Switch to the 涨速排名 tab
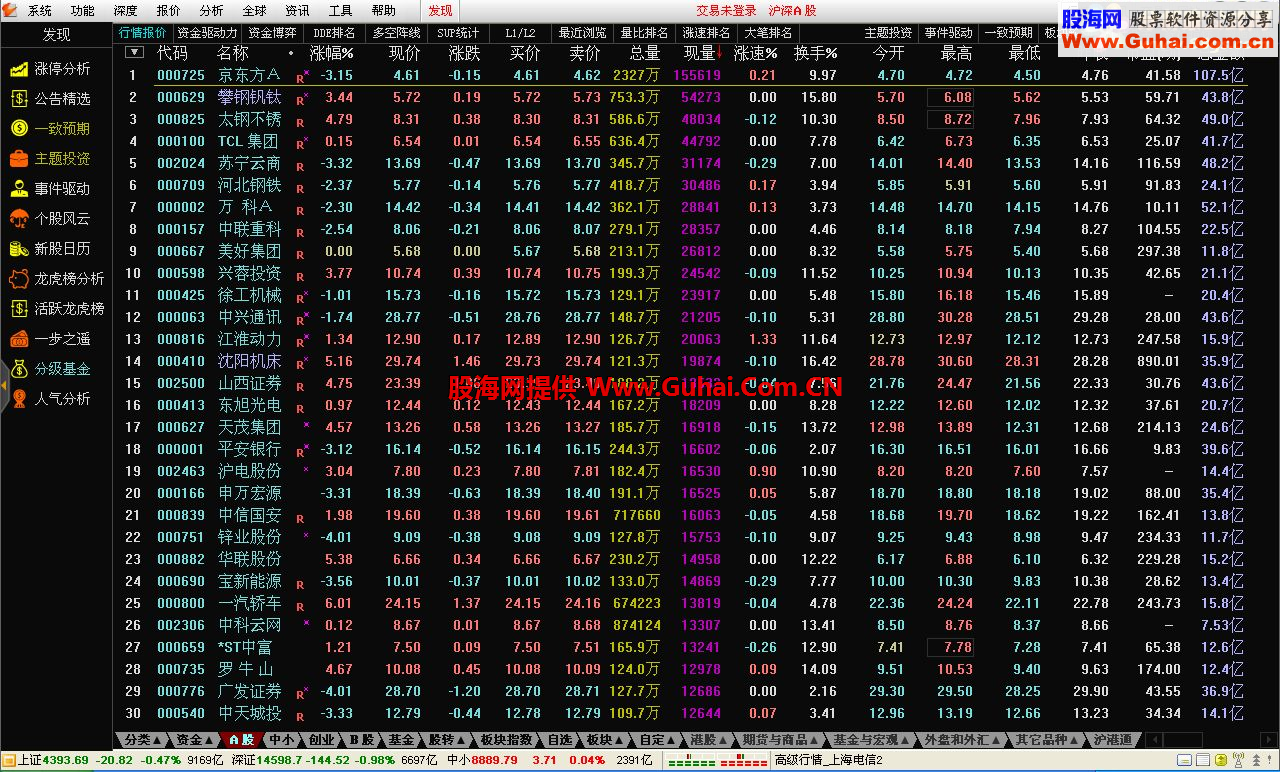The width and height of the screenshot is (1280, 772). point(706,32)
